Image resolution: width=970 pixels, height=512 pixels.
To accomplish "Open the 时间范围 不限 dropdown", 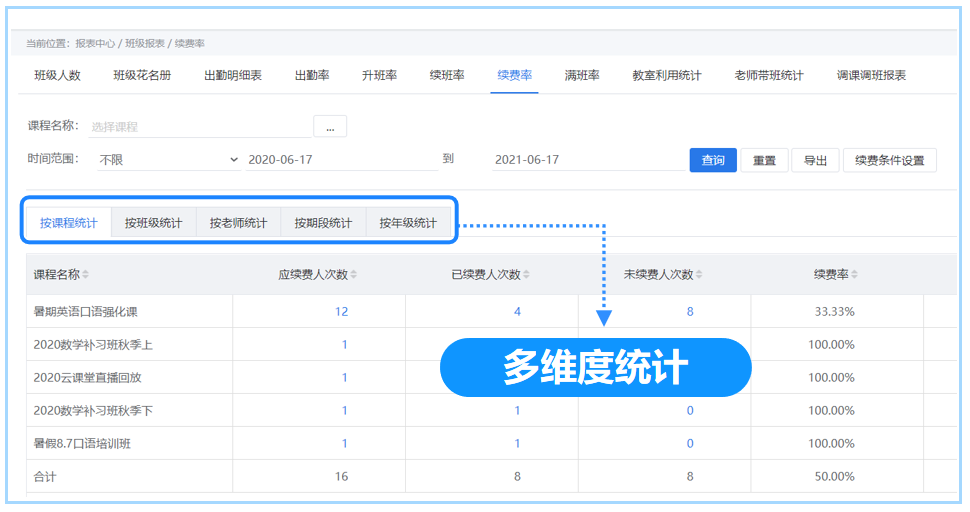I will coord(168,160).
